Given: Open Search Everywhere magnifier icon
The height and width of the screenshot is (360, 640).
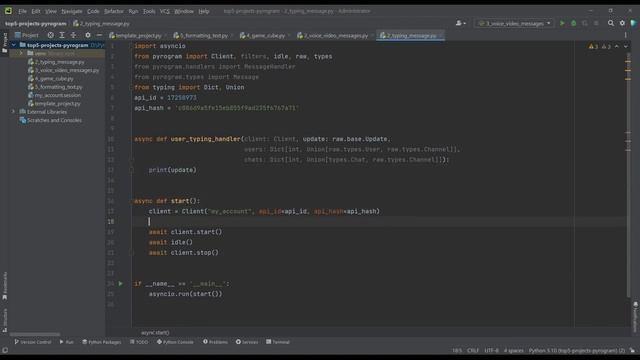Looking at the screenshot, I should [x=611, y=23].
